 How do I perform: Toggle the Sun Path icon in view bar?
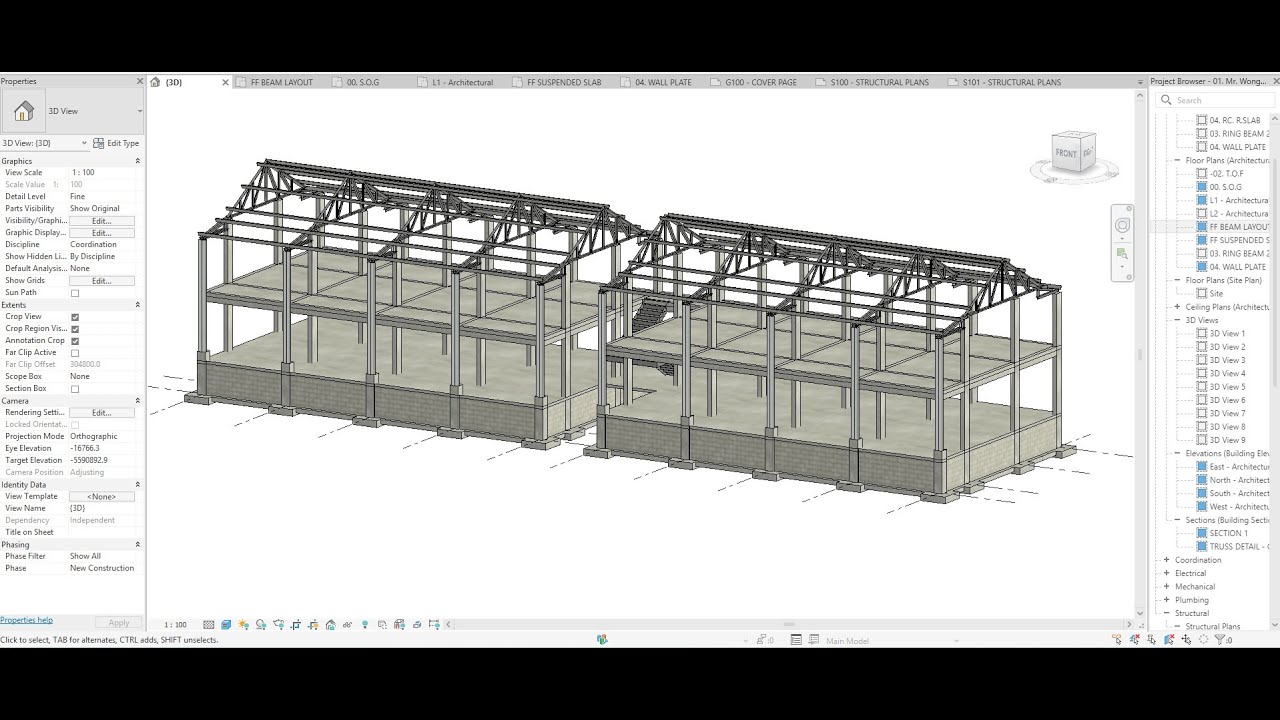(243, 625)
